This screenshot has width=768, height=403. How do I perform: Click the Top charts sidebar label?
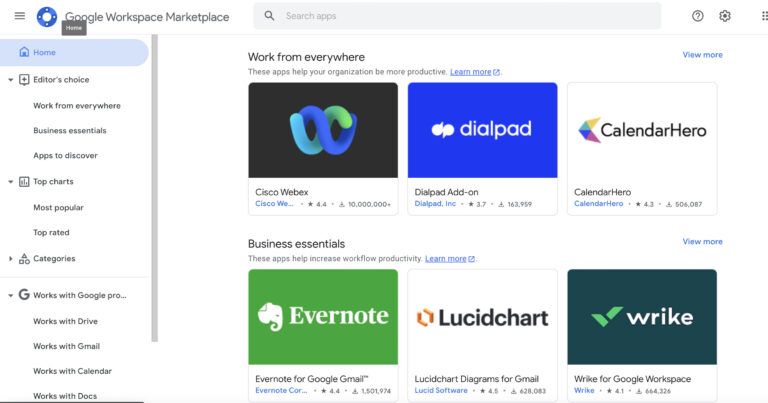click(53, 182)
